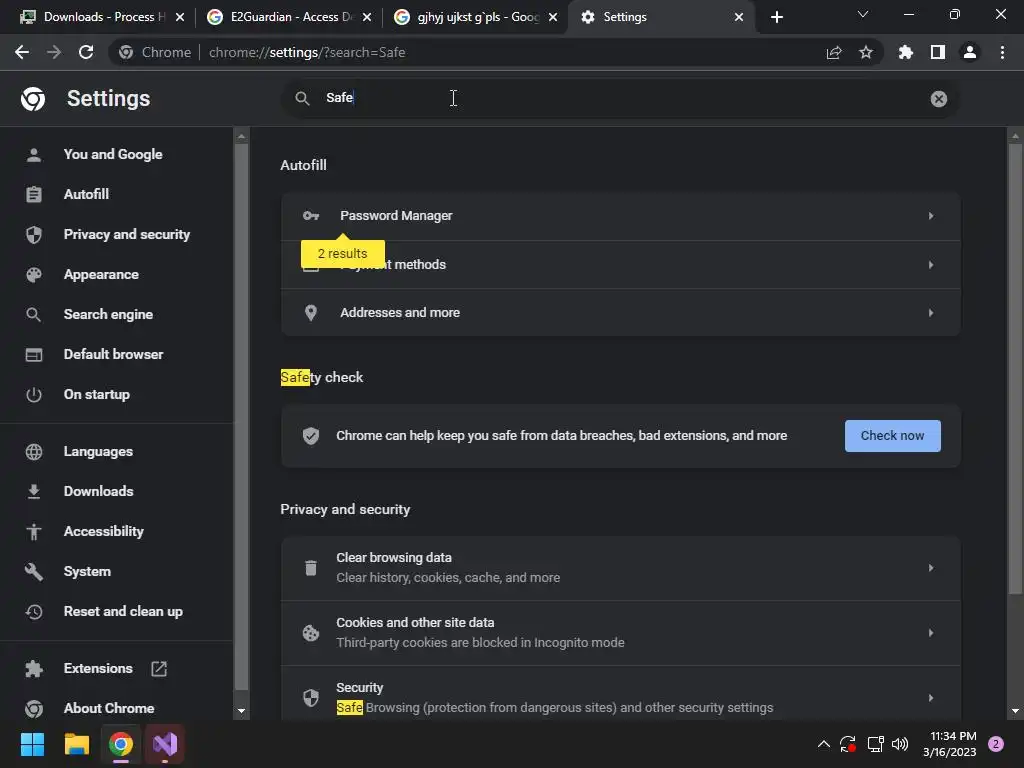Expand Payment methods arrow

(931, 264)
